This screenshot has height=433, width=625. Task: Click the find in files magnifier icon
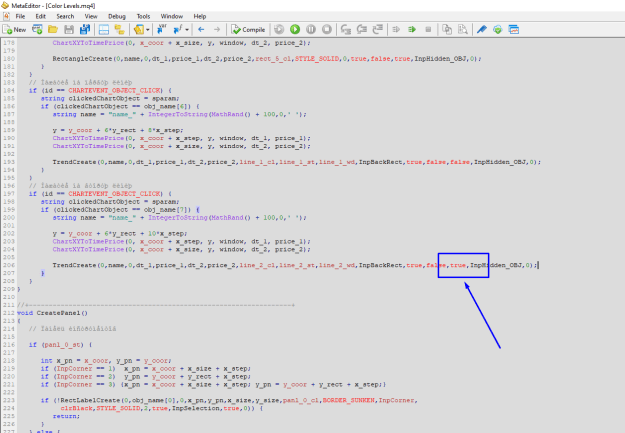463,30
